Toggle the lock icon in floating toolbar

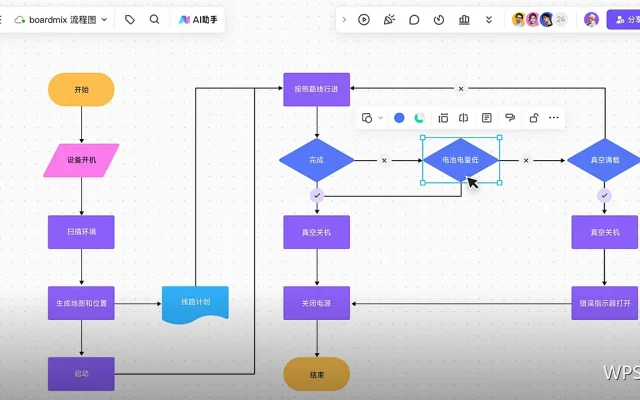(533, 118)
